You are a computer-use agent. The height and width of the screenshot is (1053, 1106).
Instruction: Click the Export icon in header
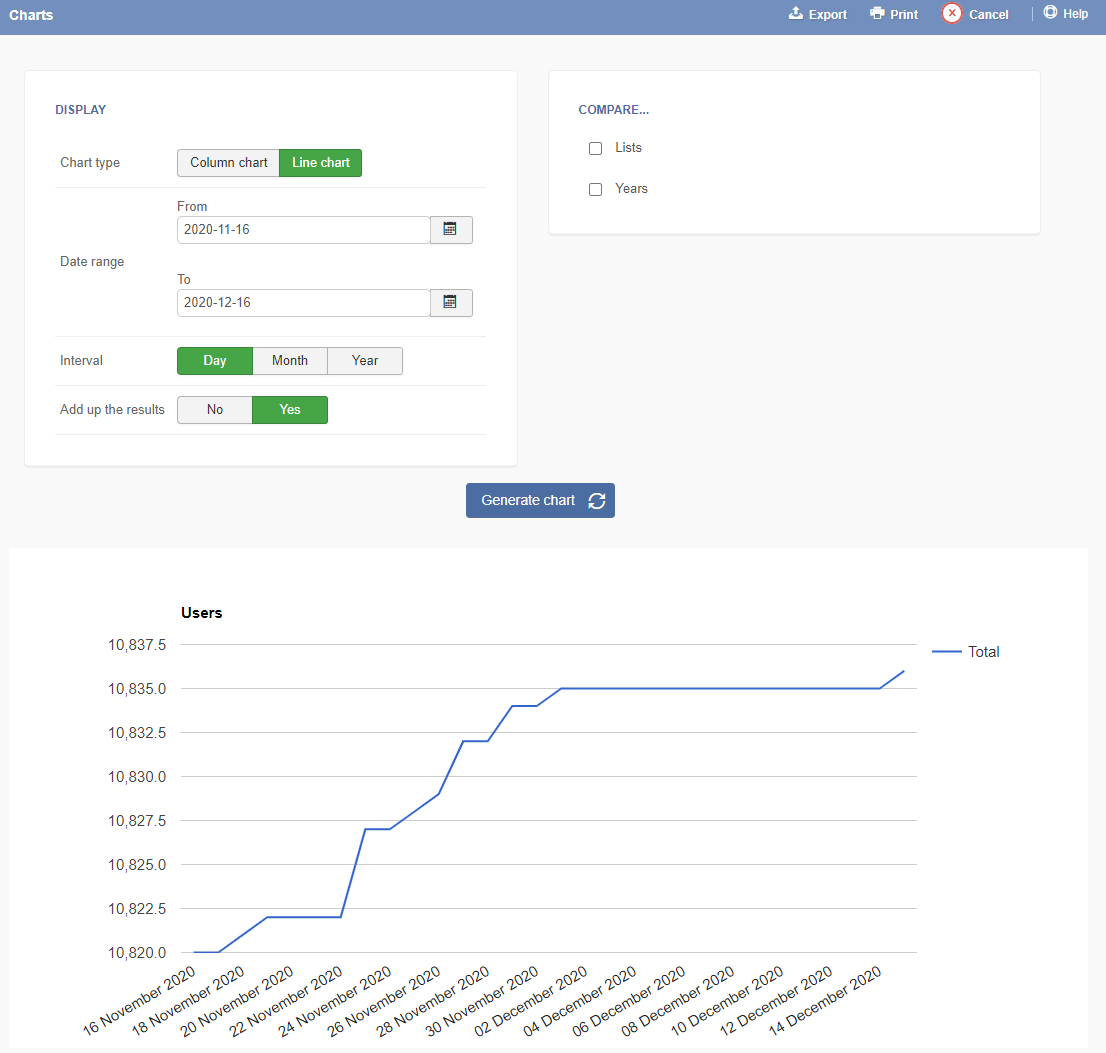(796, 13)
